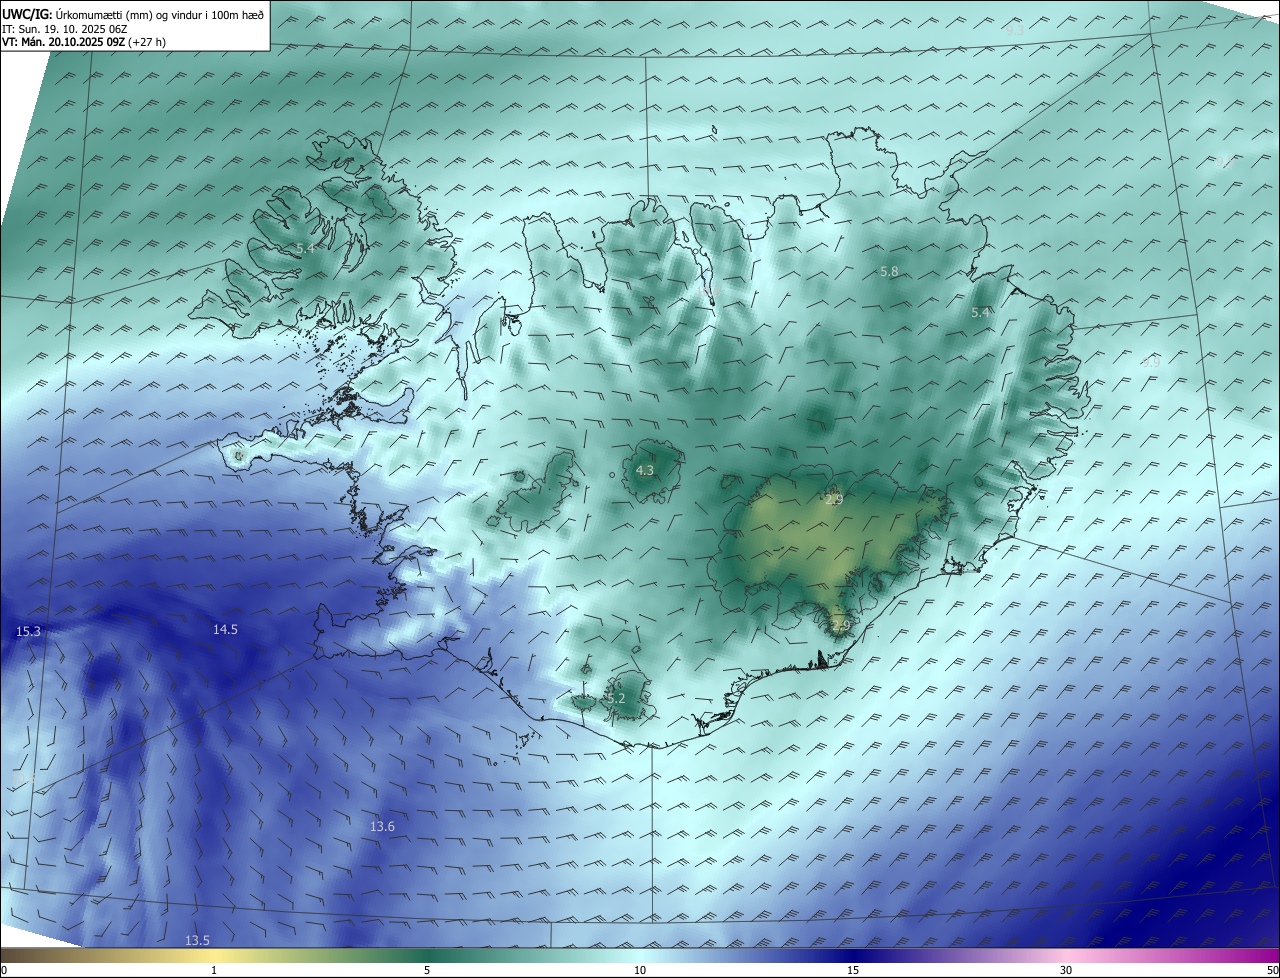Viewport: 1280px width, 978px height.
Task: Click the '9.9' value off the east coast
Action: click(x=1150, y=361)
